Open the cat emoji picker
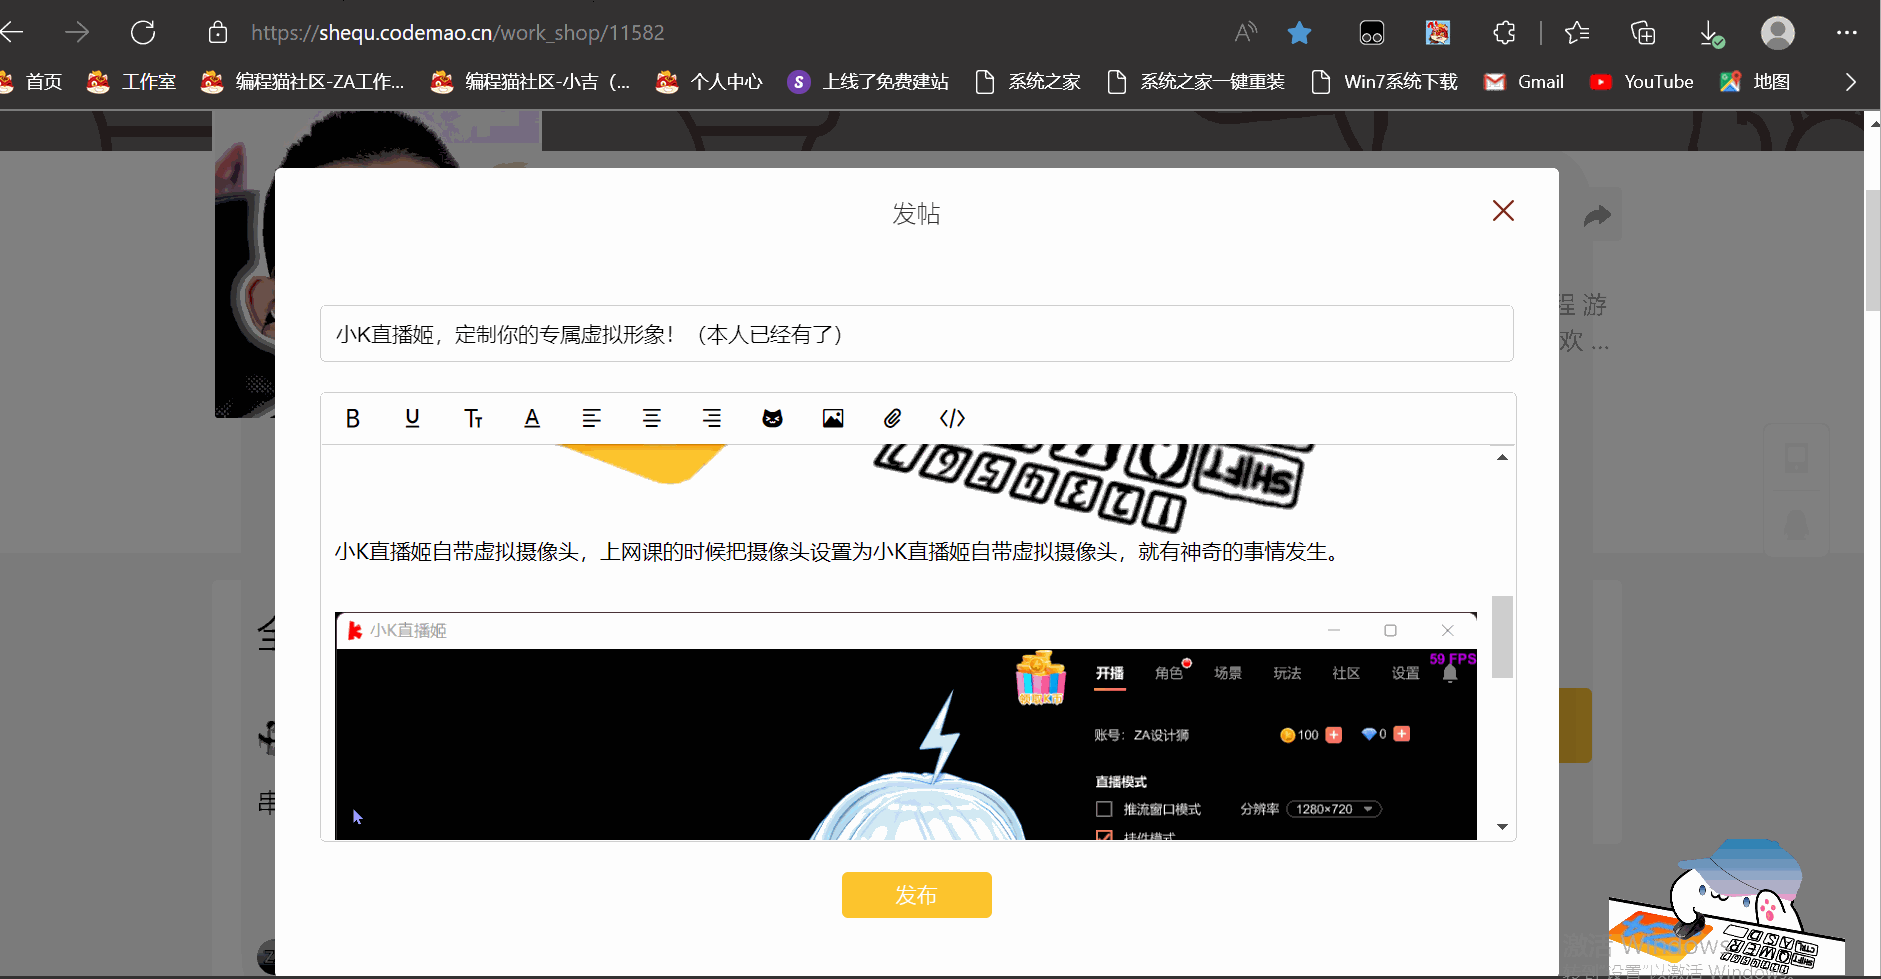This screenshot has width=1881, height=979. pos(772,418)
